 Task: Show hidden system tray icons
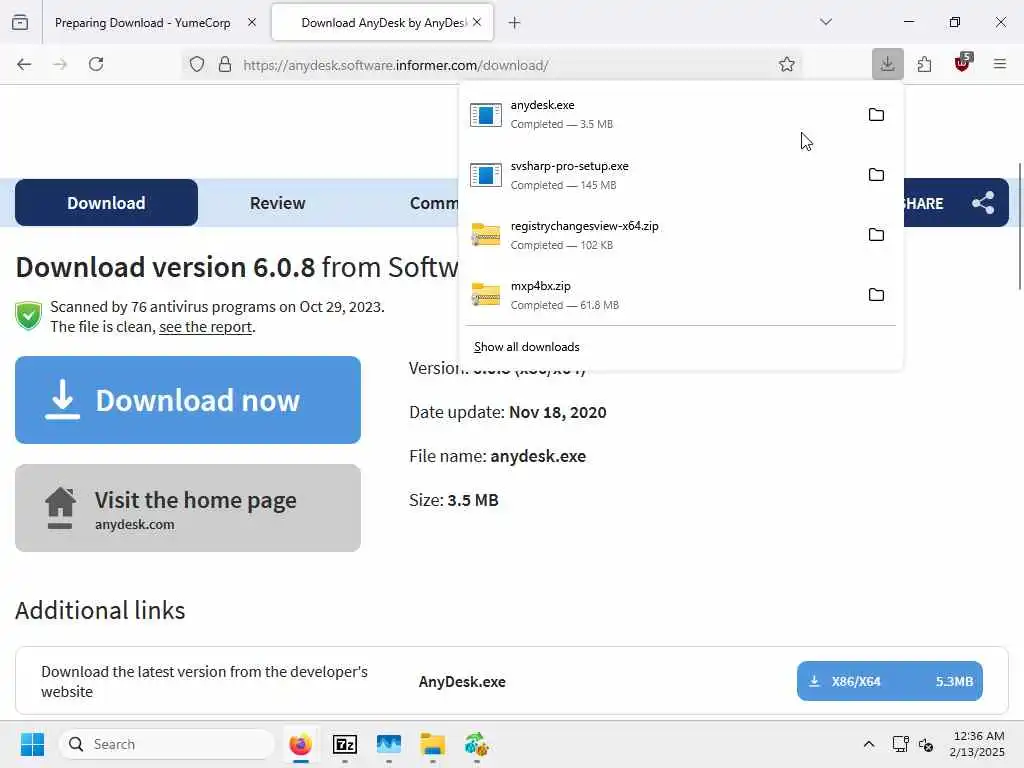click(x=869, y=744)
